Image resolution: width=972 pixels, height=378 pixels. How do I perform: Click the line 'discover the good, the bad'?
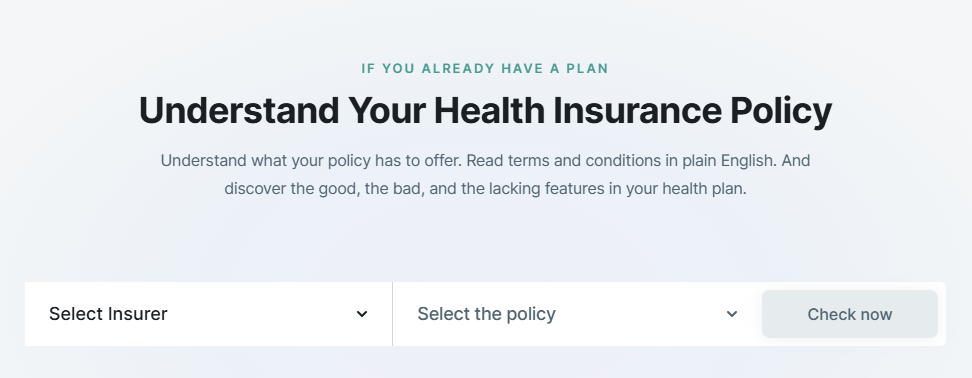pyautogui.click(x=485, y=188)
